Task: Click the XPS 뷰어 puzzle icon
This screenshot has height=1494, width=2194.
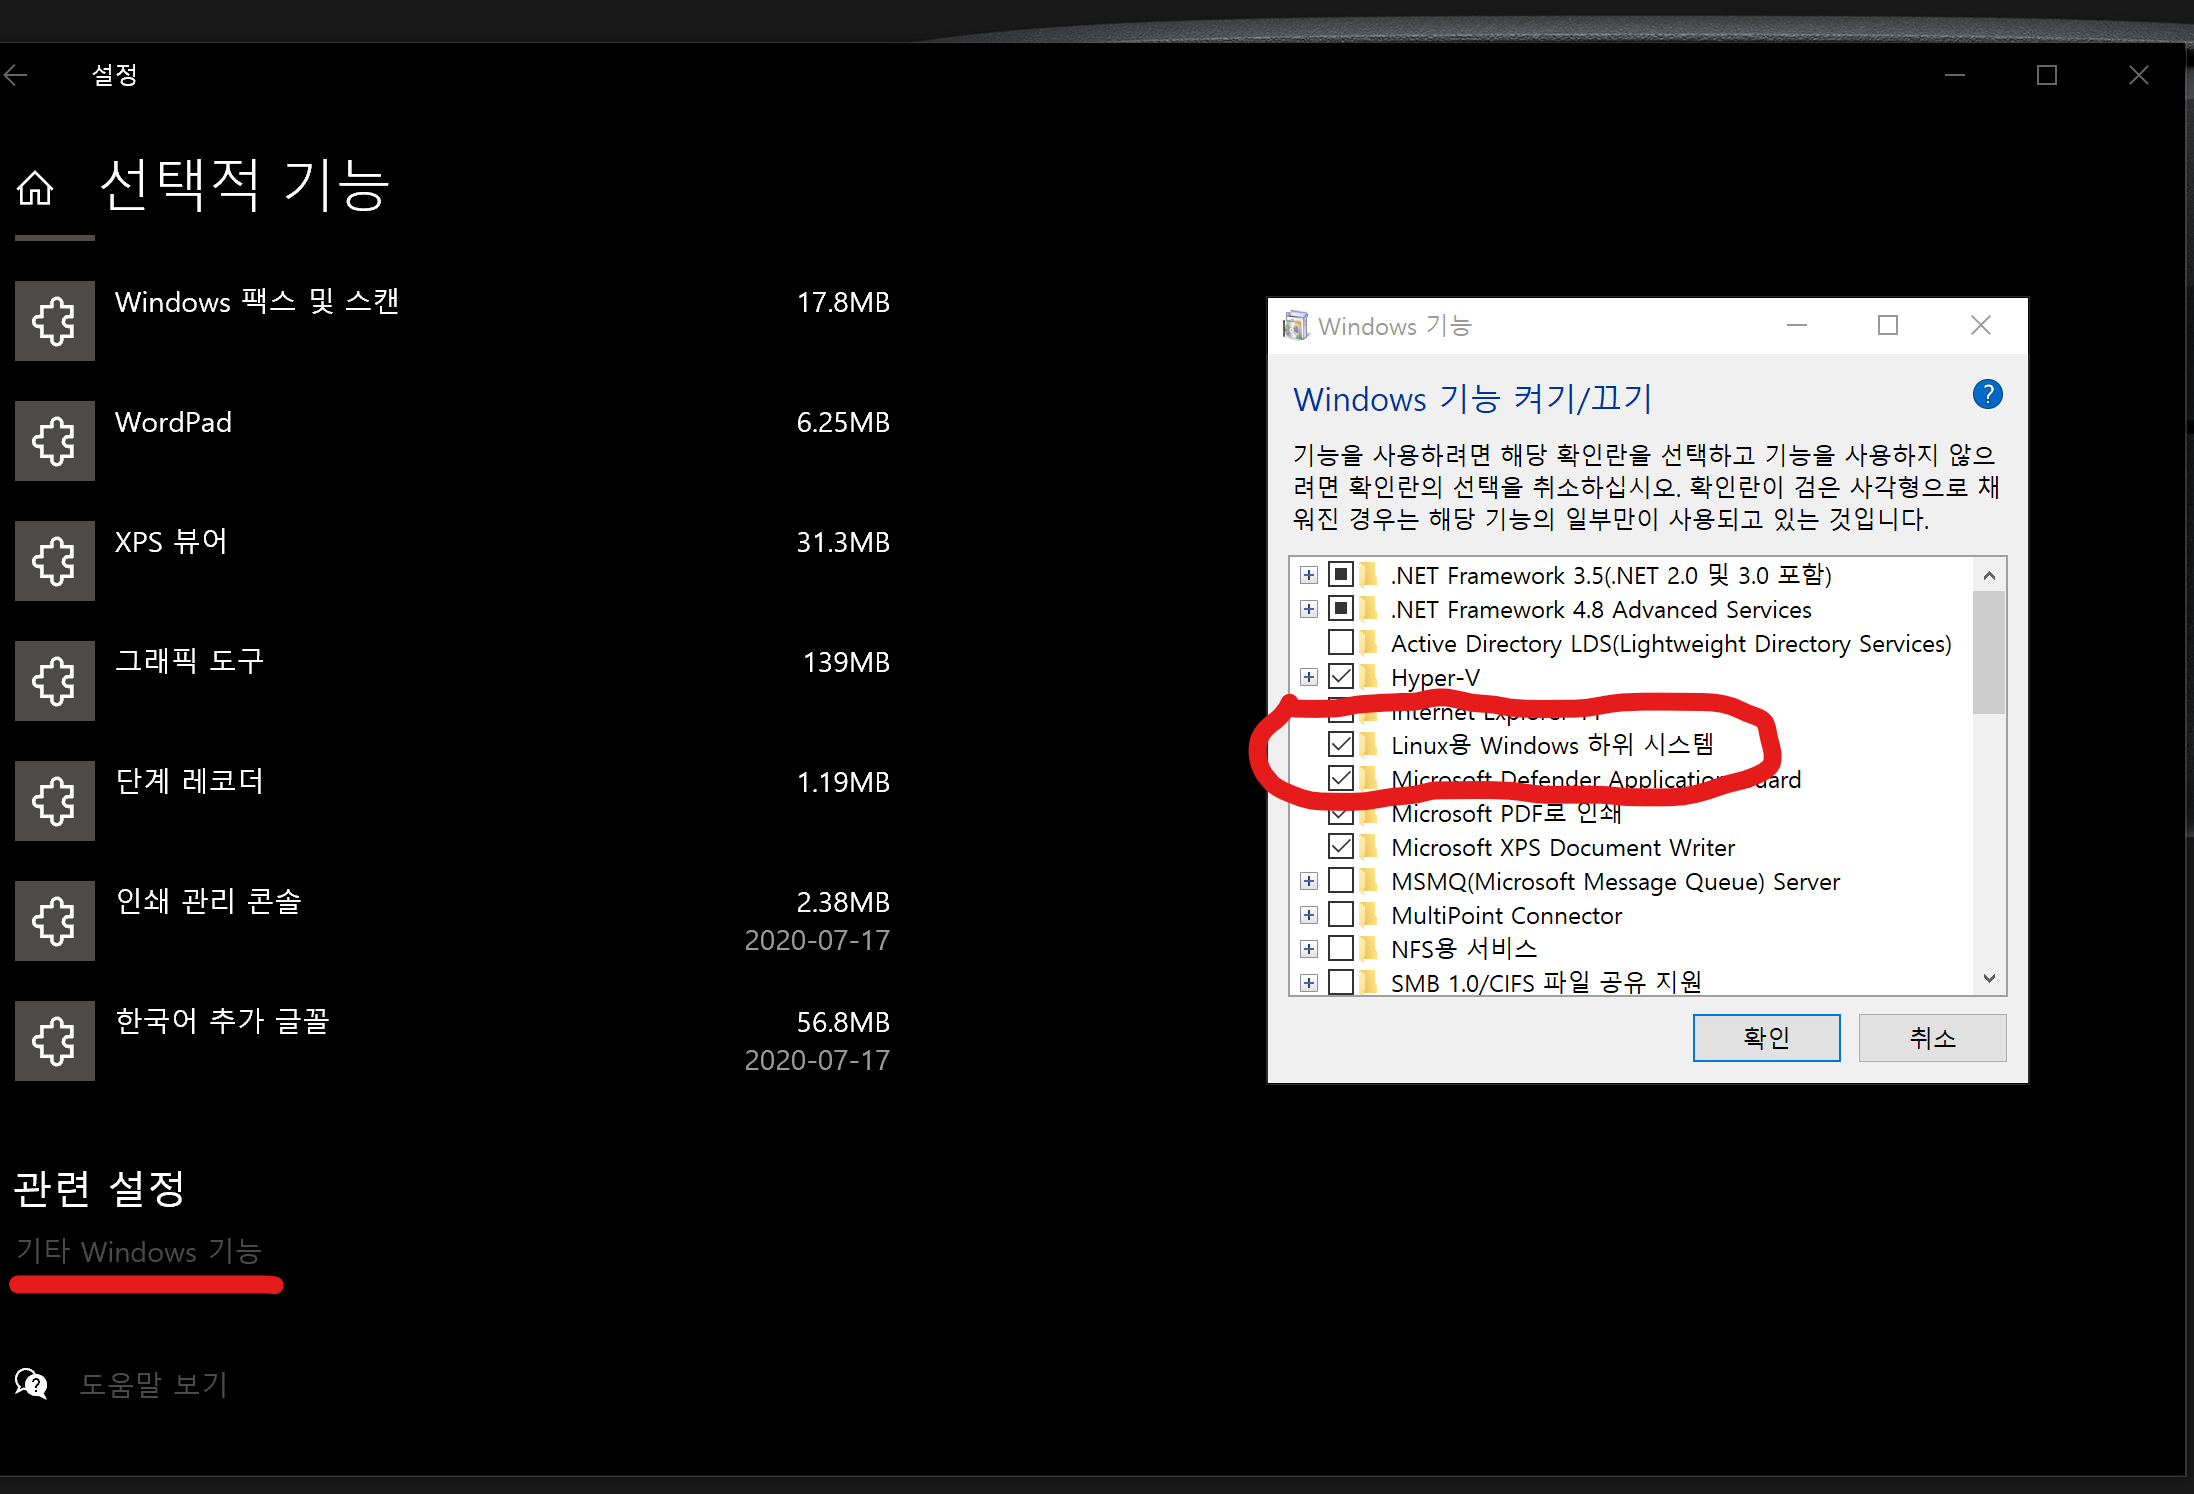Action: [55, 561]
